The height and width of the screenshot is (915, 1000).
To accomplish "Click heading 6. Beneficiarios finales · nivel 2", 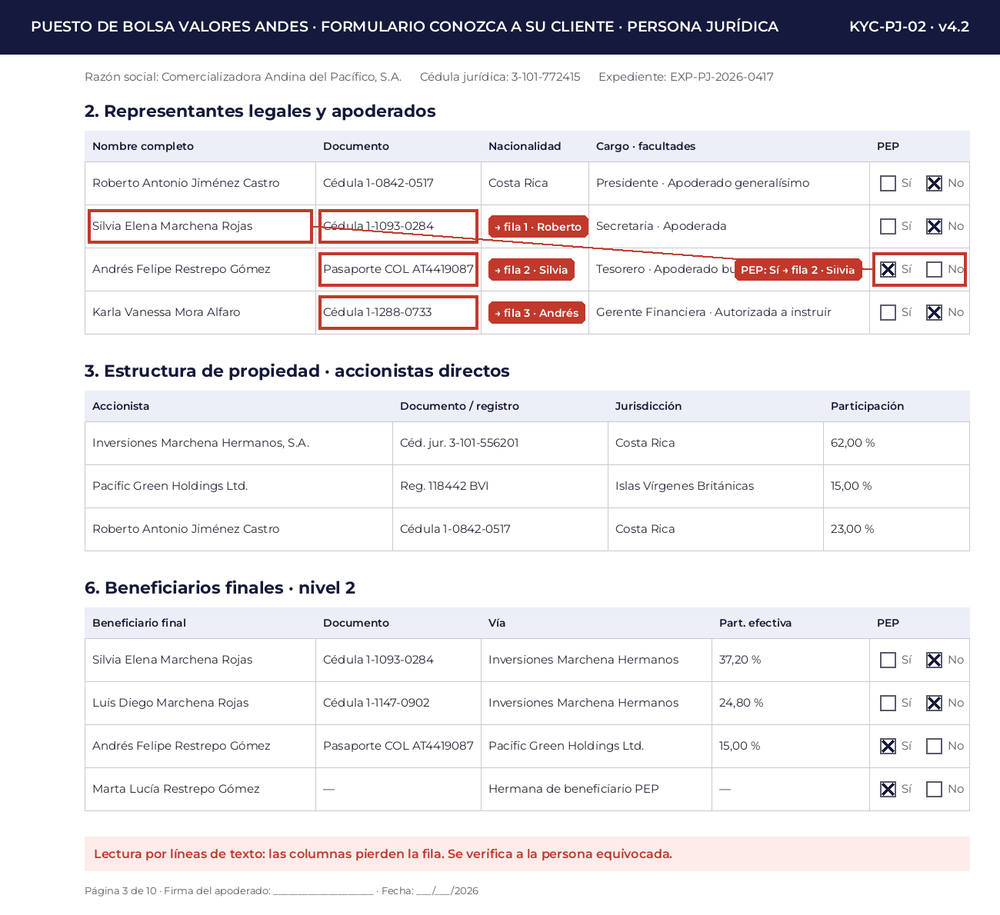I will (220, 588).
